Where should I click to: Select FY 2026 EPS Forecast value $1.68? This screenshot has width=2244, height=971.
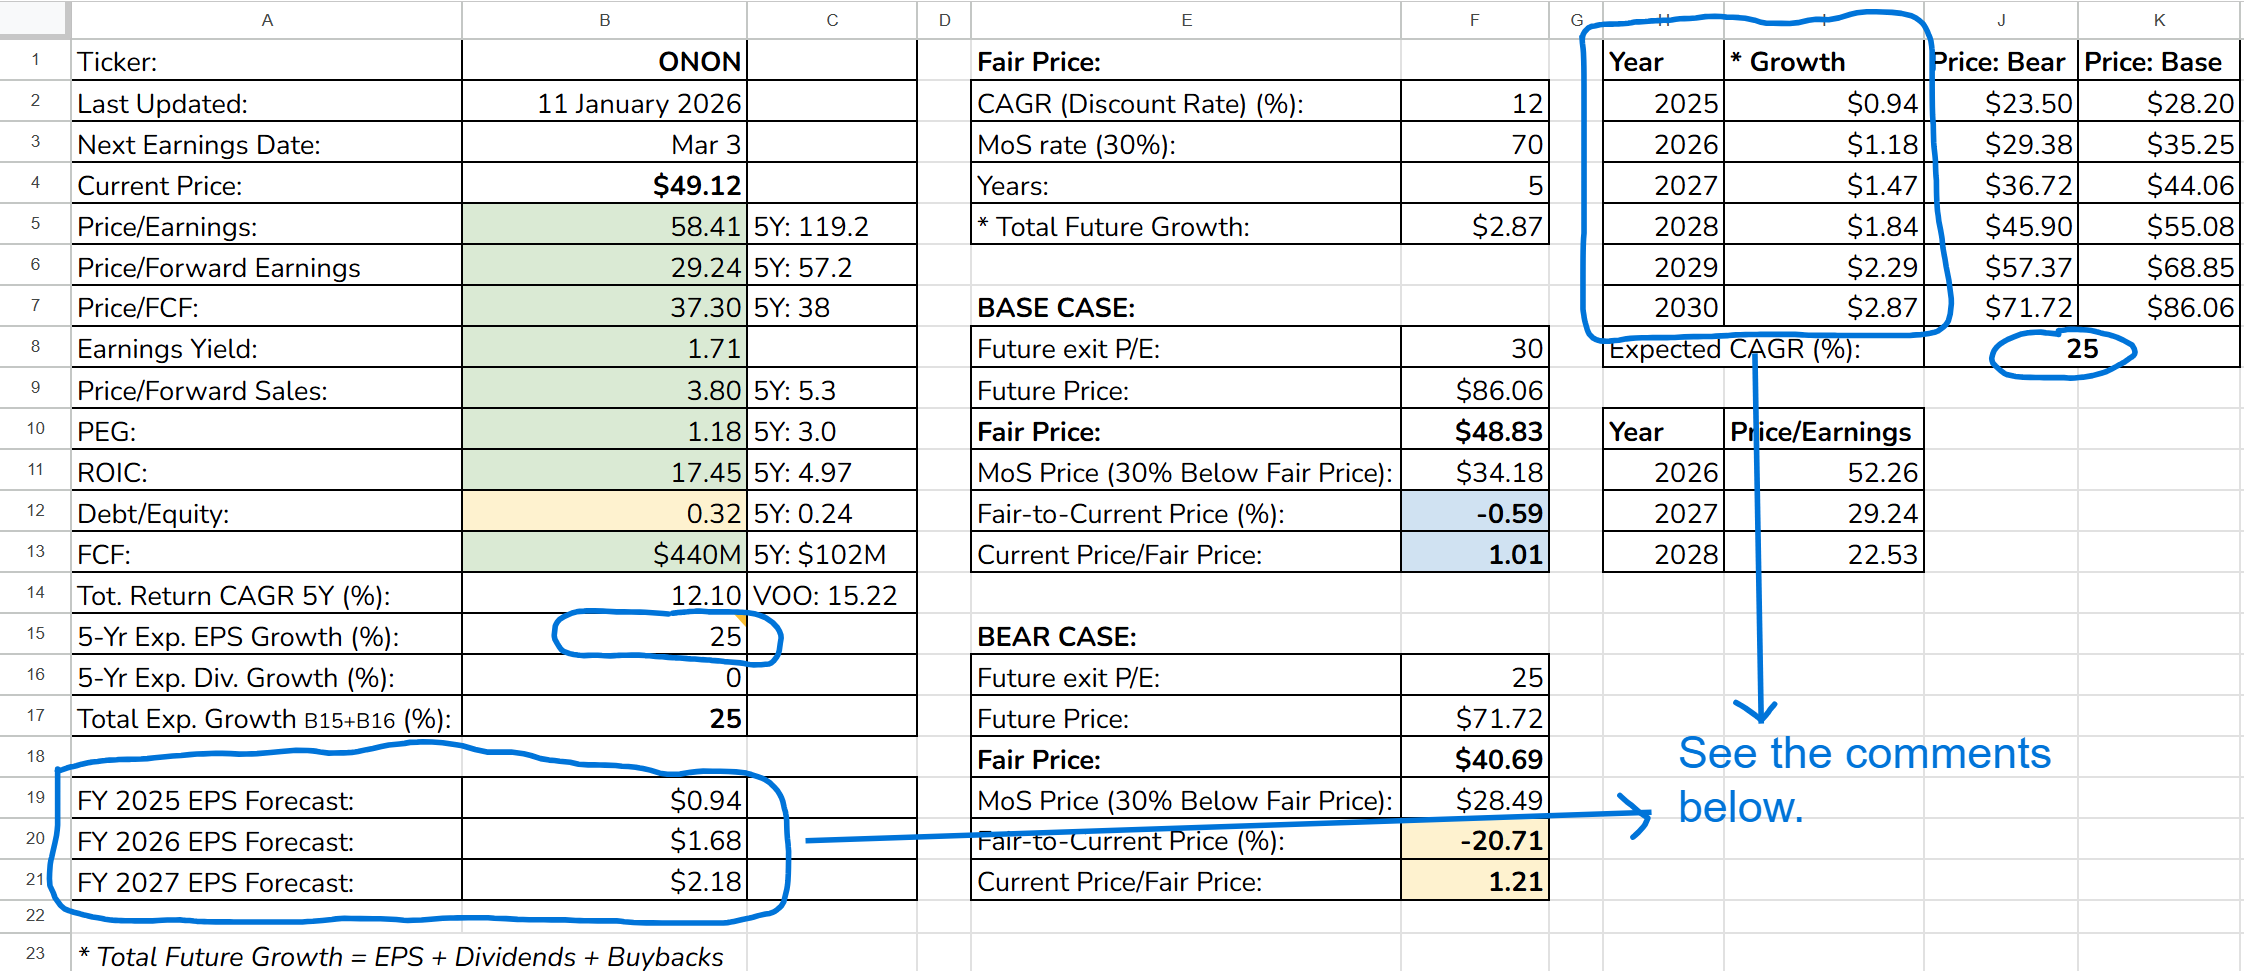point(604,841)
